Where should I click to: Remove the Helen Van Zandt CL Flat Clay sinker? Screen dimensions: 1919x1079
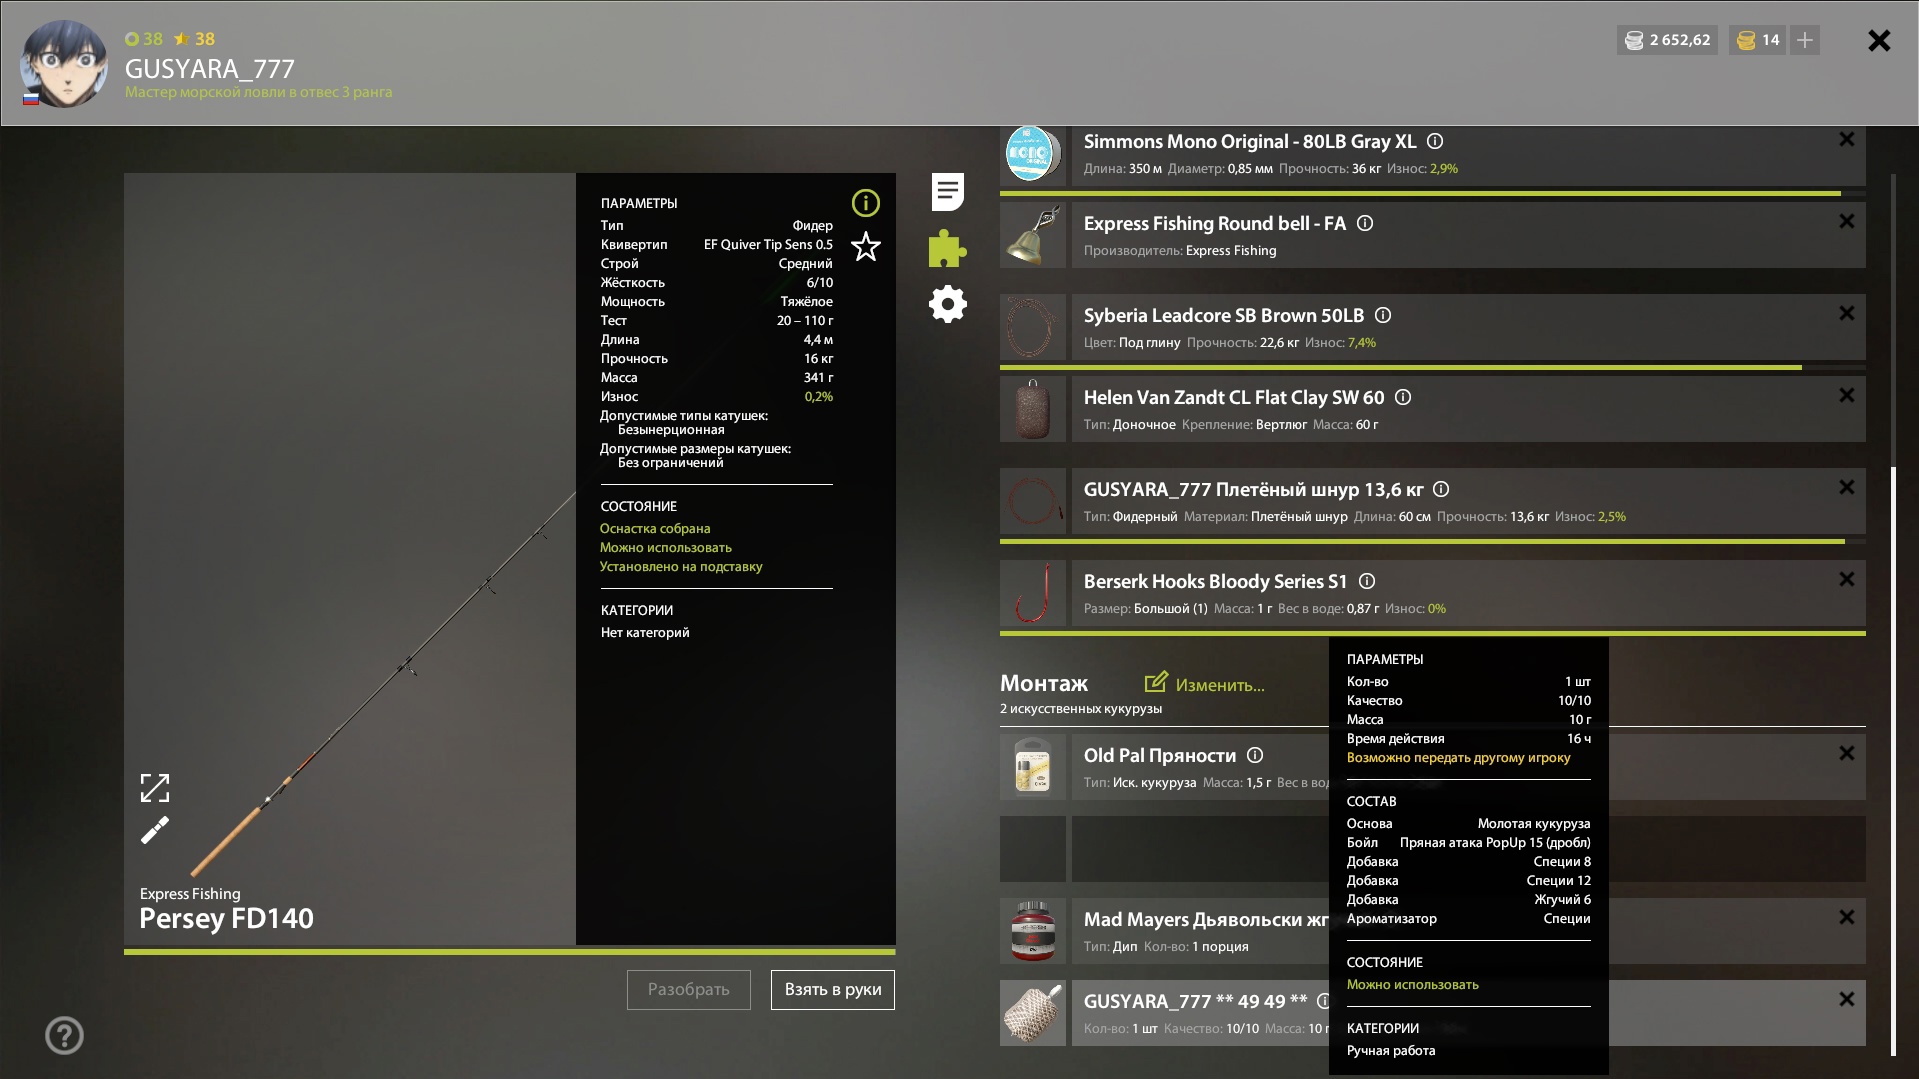[x=1846, y=395]
